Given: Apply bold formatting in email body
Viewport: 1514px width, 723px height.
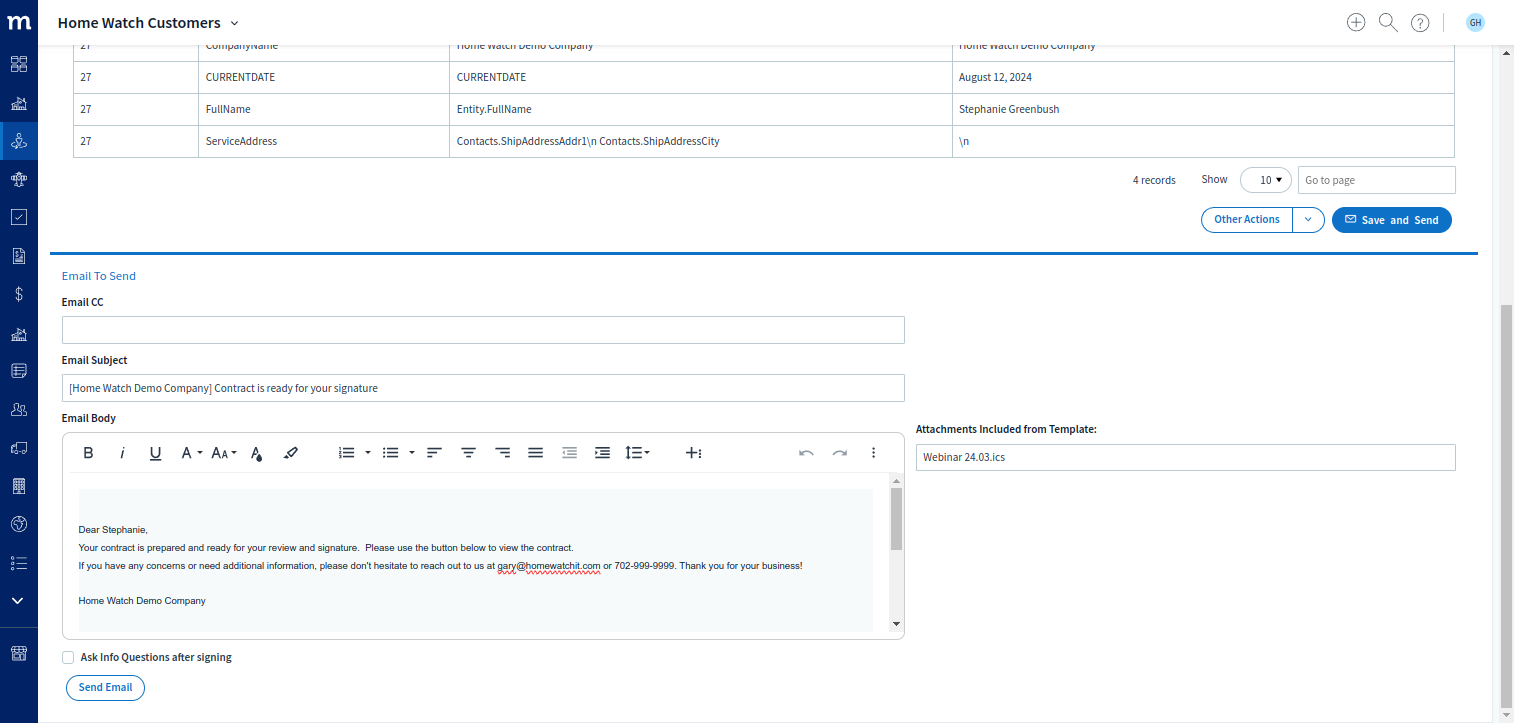Looking at the screenshot, I should tap(88, 453).
